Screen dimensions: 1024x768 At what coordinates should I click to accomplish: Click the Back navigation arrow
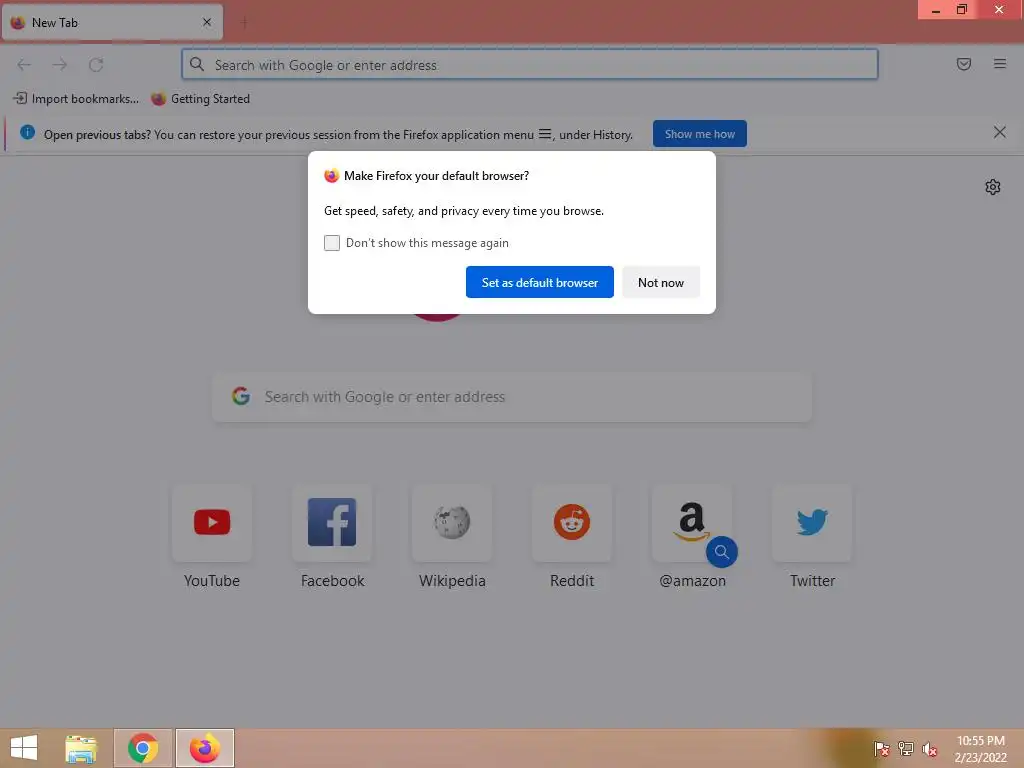pos(24,65)
